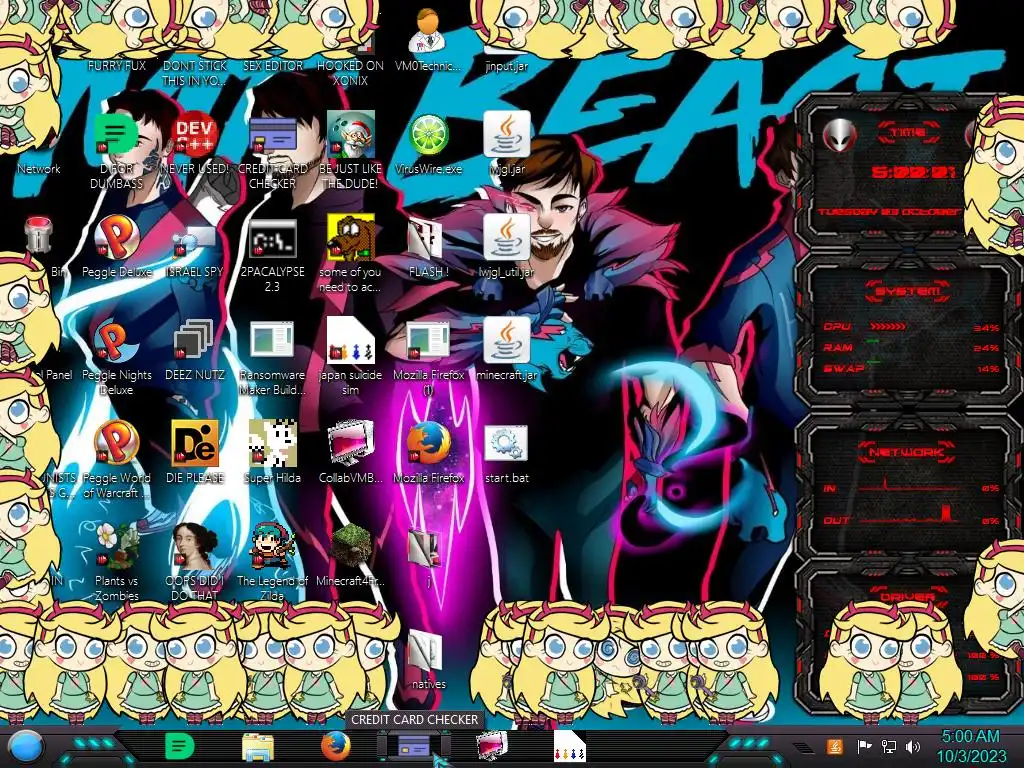This screenshot has width=1024, height=768.
Task: Open the pink monitor taskbar app
Action: pyautogui.click(x=492, y=746)
